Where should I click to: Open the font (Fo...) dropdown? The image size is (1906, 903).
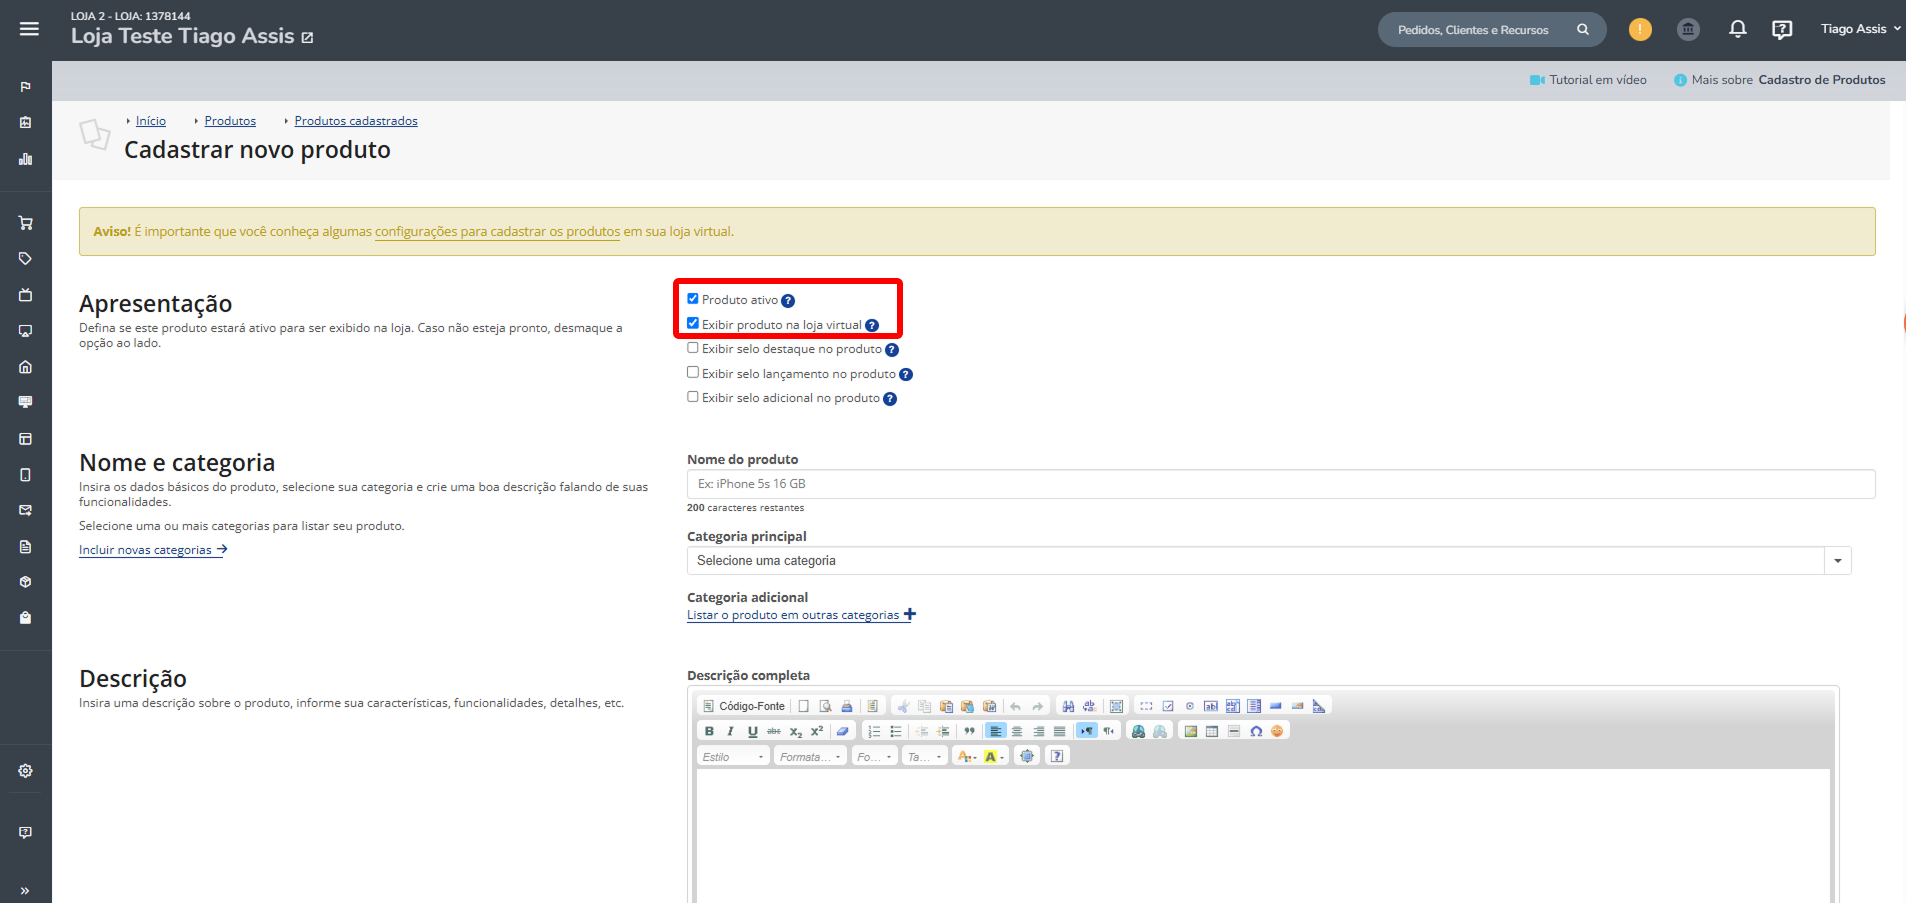click(x=875, y=756)
